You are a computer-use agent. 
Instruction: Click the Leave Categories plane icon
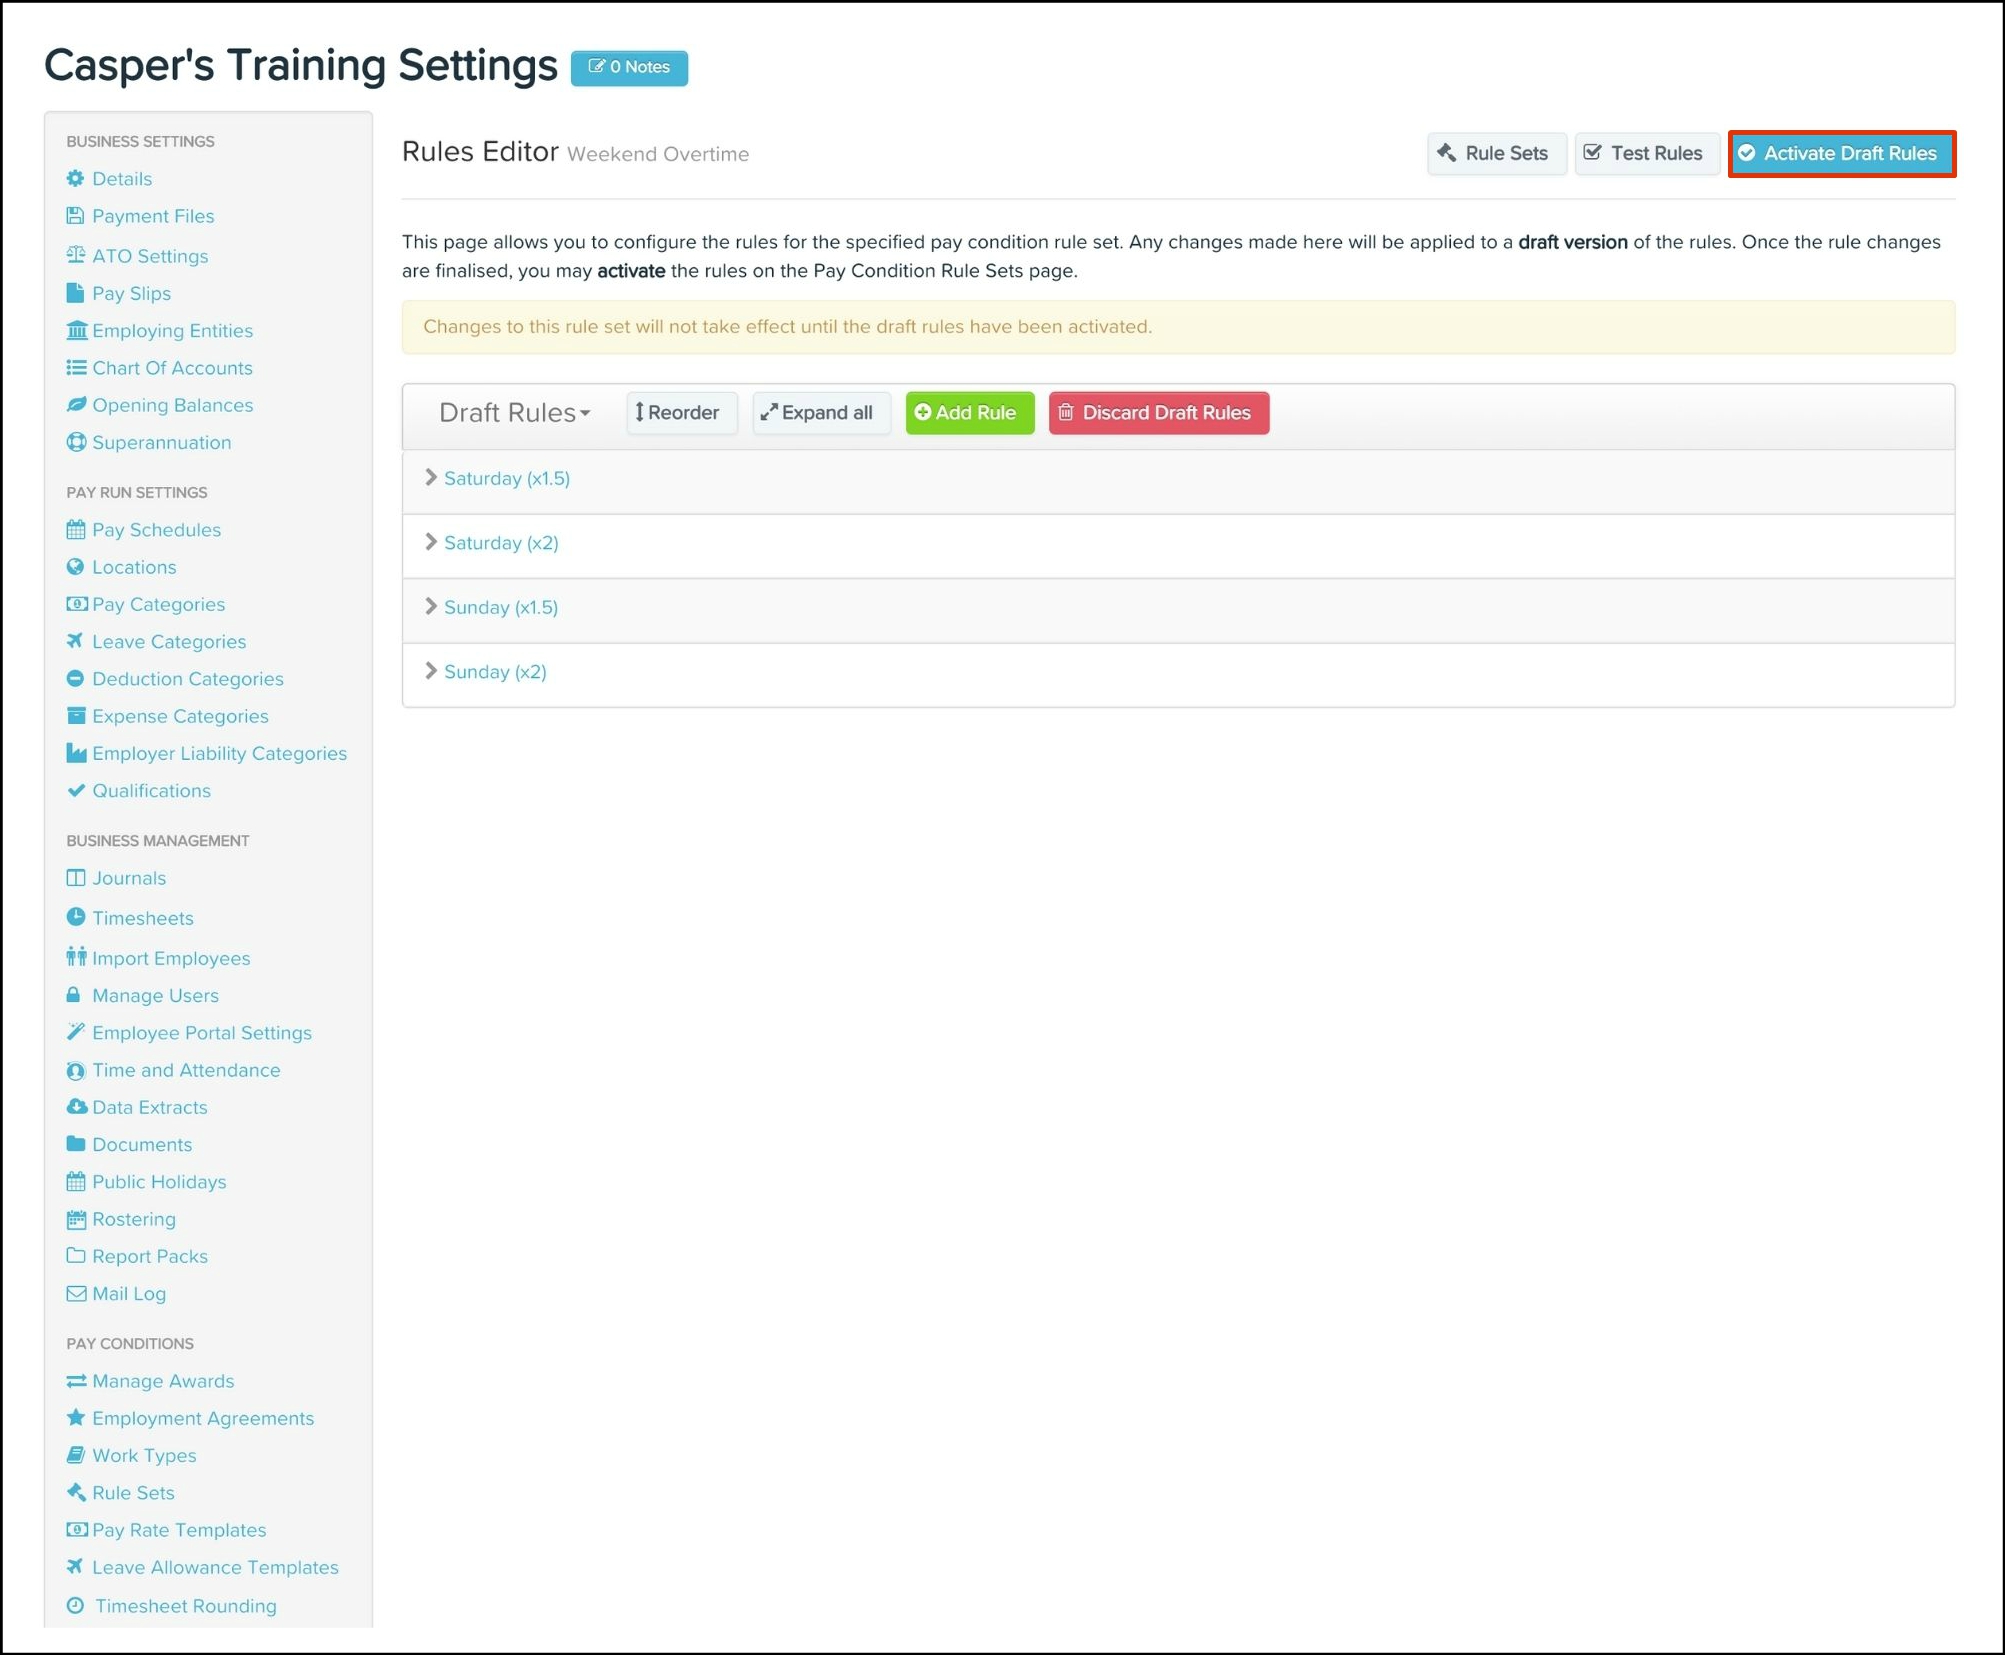[76, 641]
